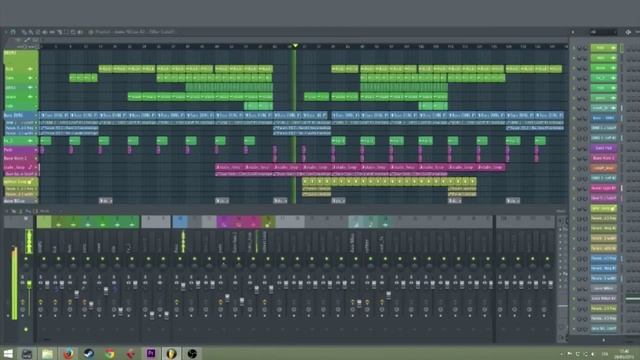This screenshot has width=640, height=360.
Task: Open the Mixer layout dropdown labeled Wide
Action: [44, 211]
